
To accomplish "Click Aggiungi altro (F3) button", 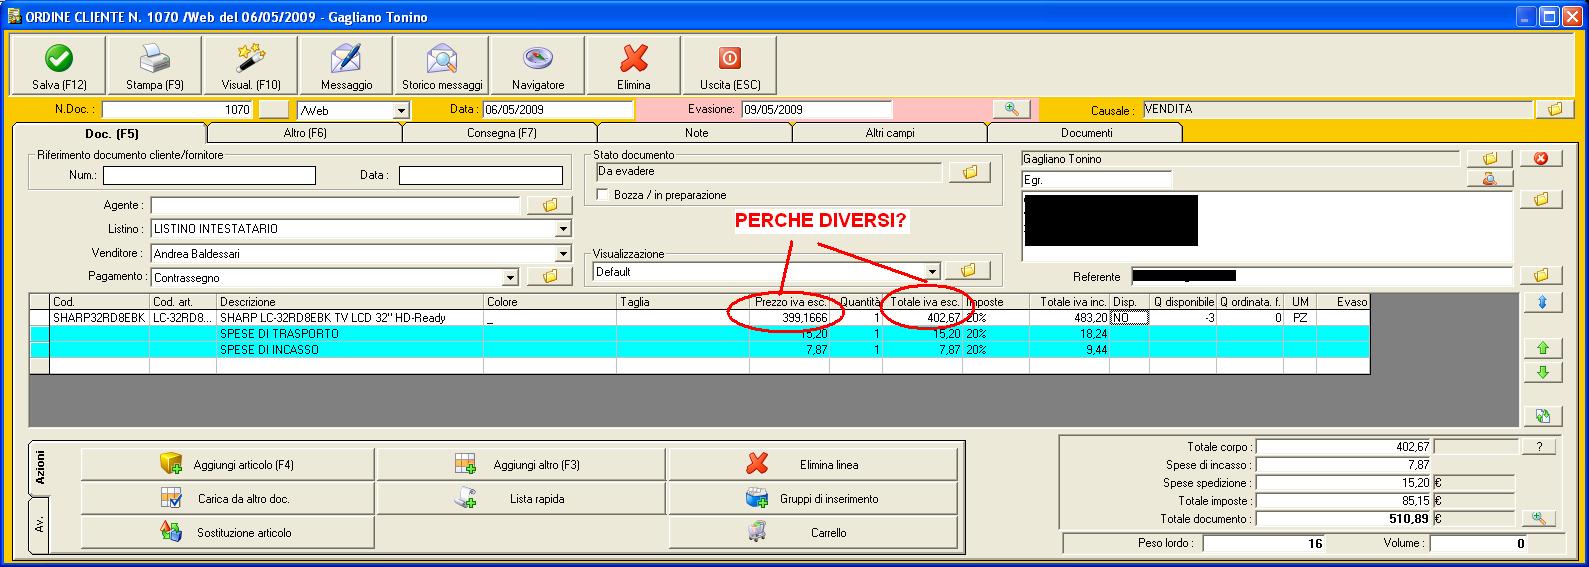I will tap(520, 464).
